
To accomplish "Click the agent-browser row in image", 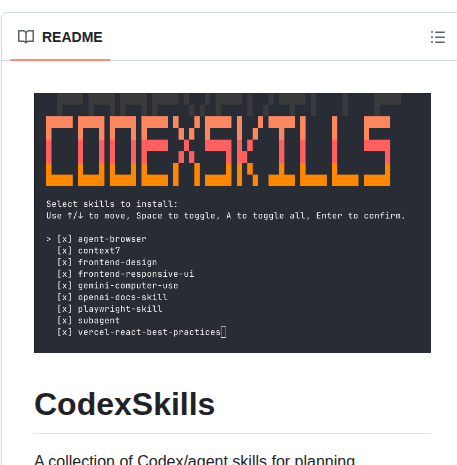I will click(96, 239).
